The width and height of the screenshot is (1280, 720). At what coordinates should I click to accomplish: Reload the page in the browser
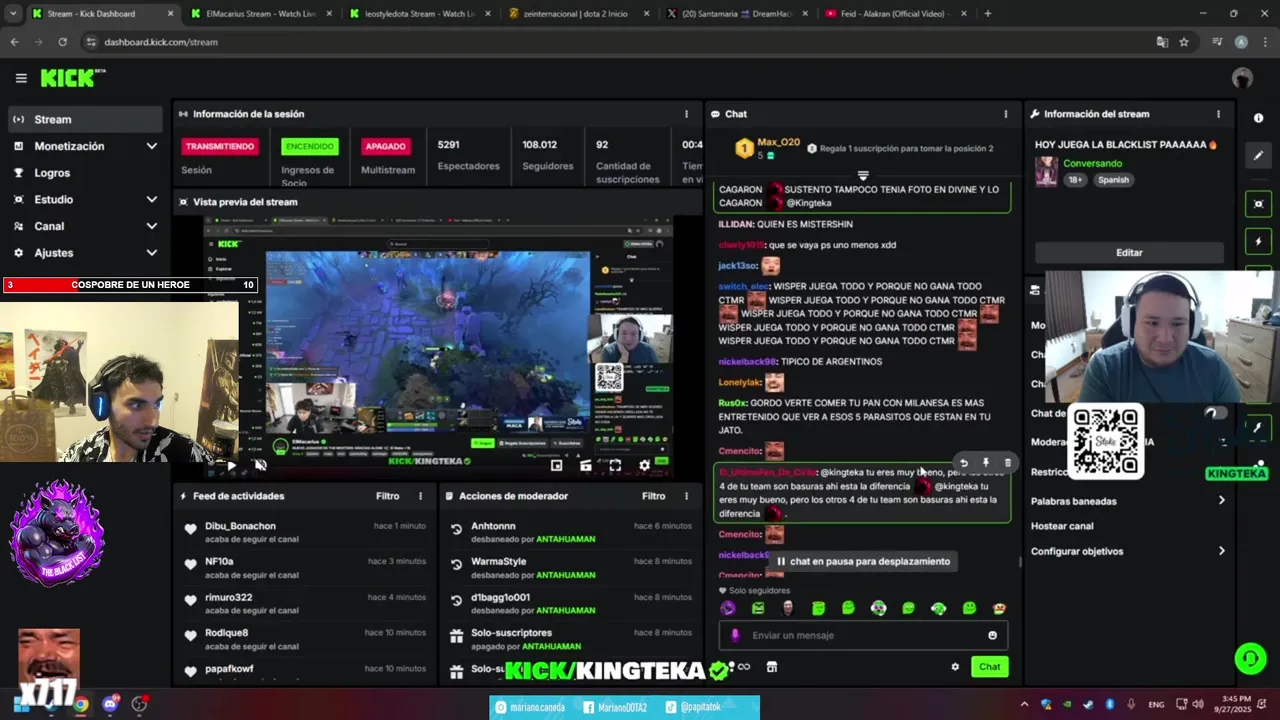click(x=62, y=42)
